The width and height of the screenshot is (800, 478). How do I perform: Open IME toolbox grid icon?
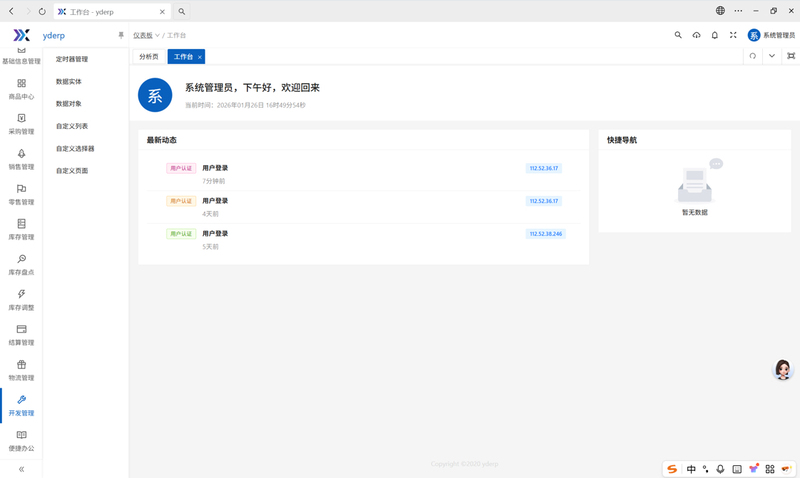pyautogui.click(x=770, y=469)
